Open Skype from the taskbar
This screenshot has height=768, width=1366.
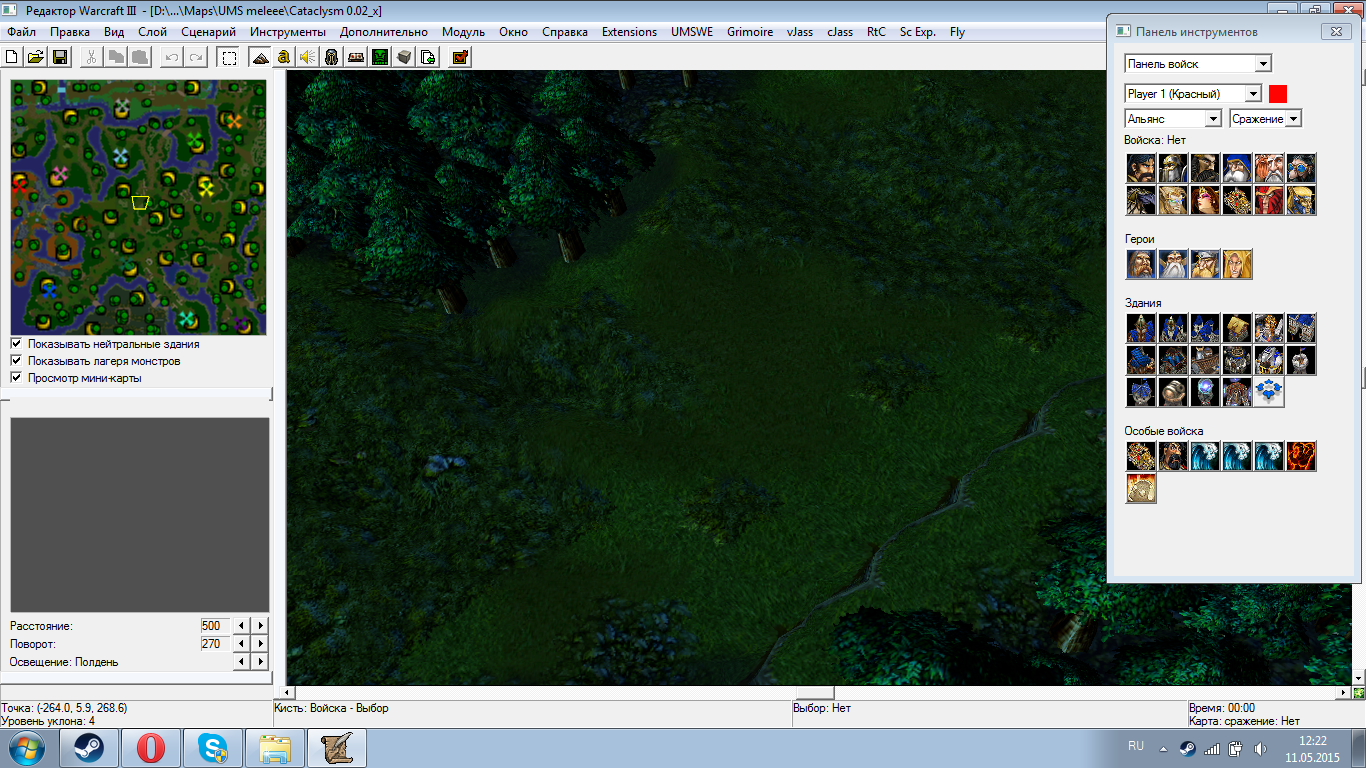click(x=213, y=748)
